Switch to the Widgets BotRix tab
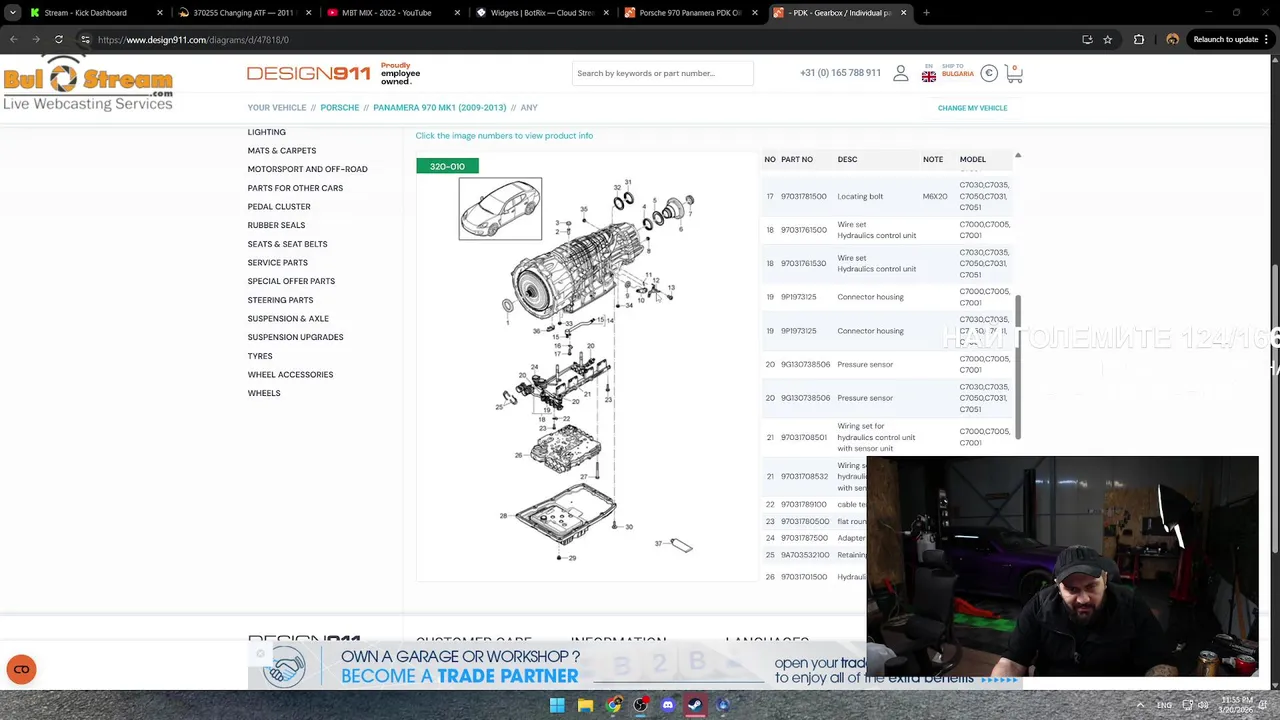Viewport: 1280px width, 720px height. coord(541,13)
